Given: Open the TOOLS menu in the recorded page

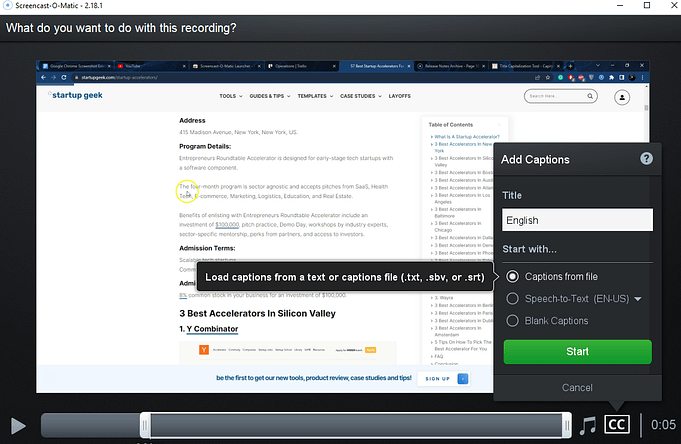Looking at the screenshot, I should point(231,96).
